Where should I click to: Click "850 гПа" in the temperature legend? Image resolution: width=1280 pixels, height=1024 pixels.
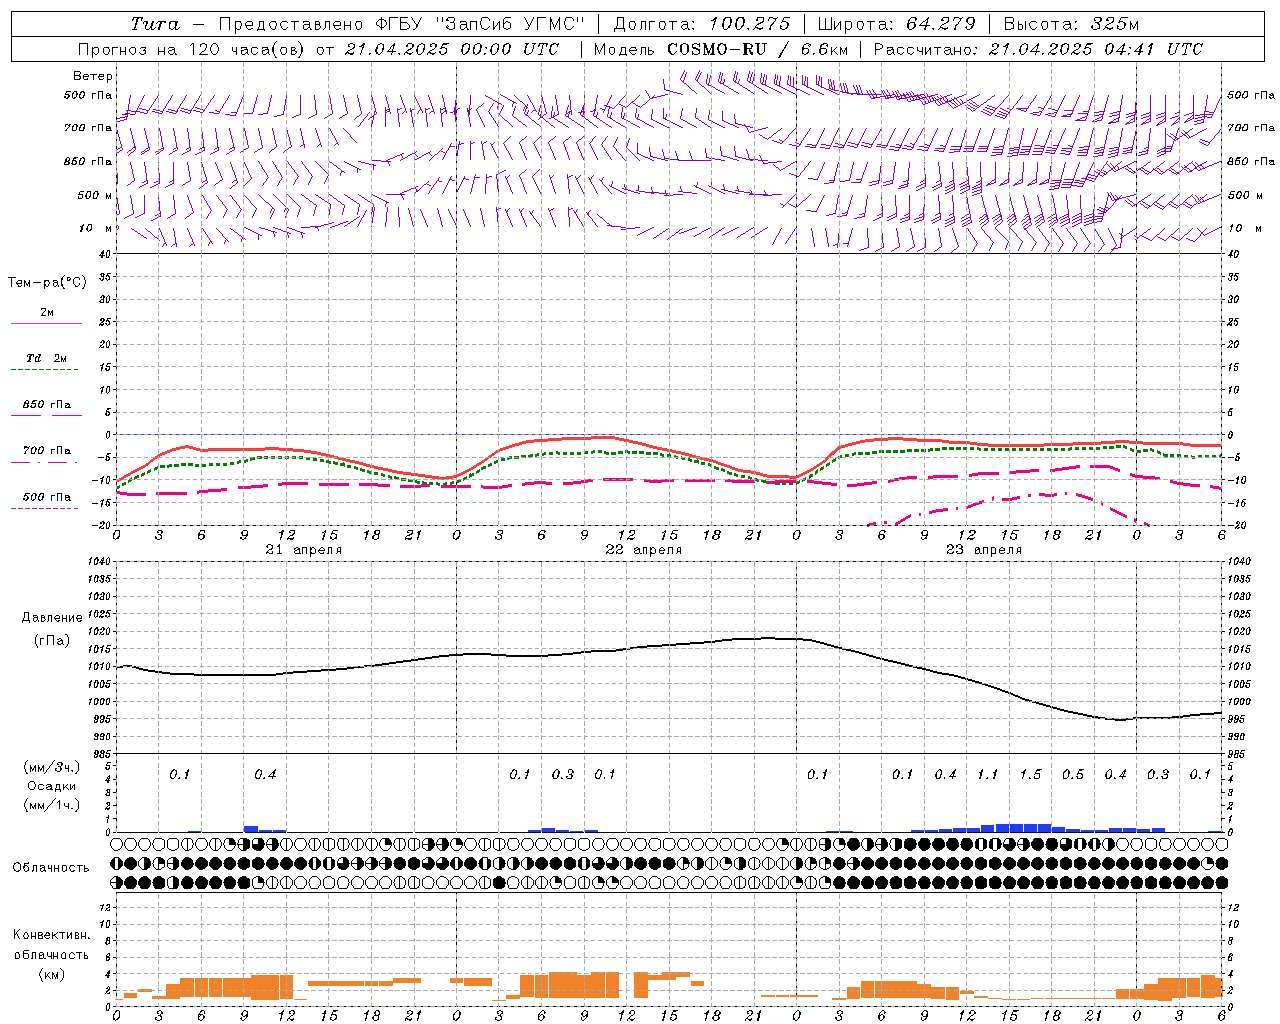(47, 405)
